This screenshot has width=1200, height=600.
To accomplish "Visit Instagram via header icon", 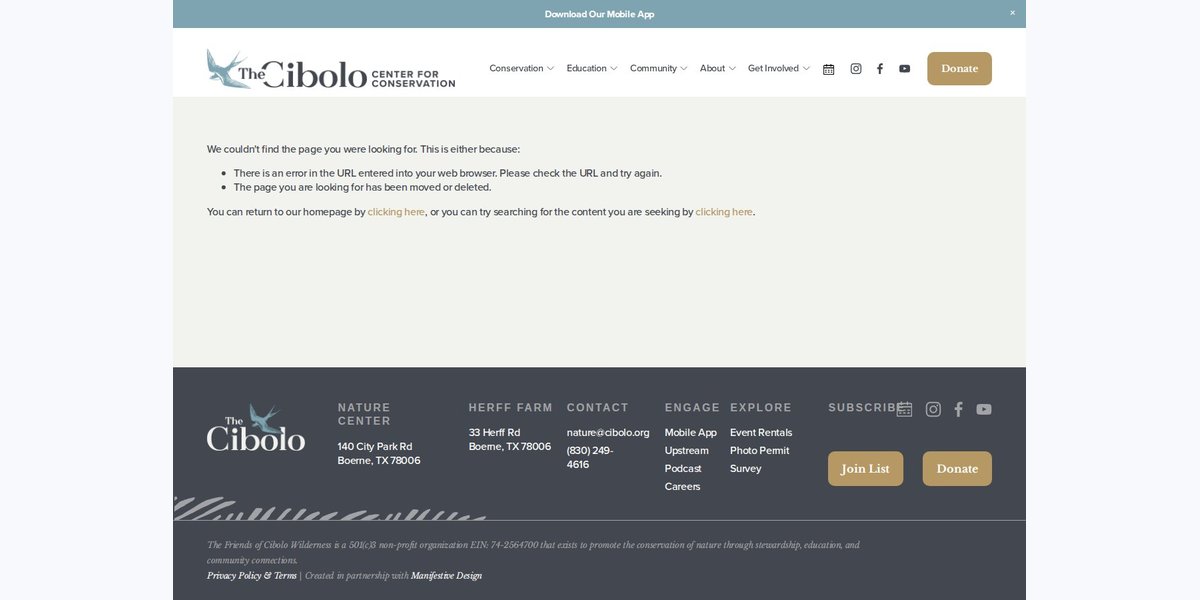I will 856,69.
